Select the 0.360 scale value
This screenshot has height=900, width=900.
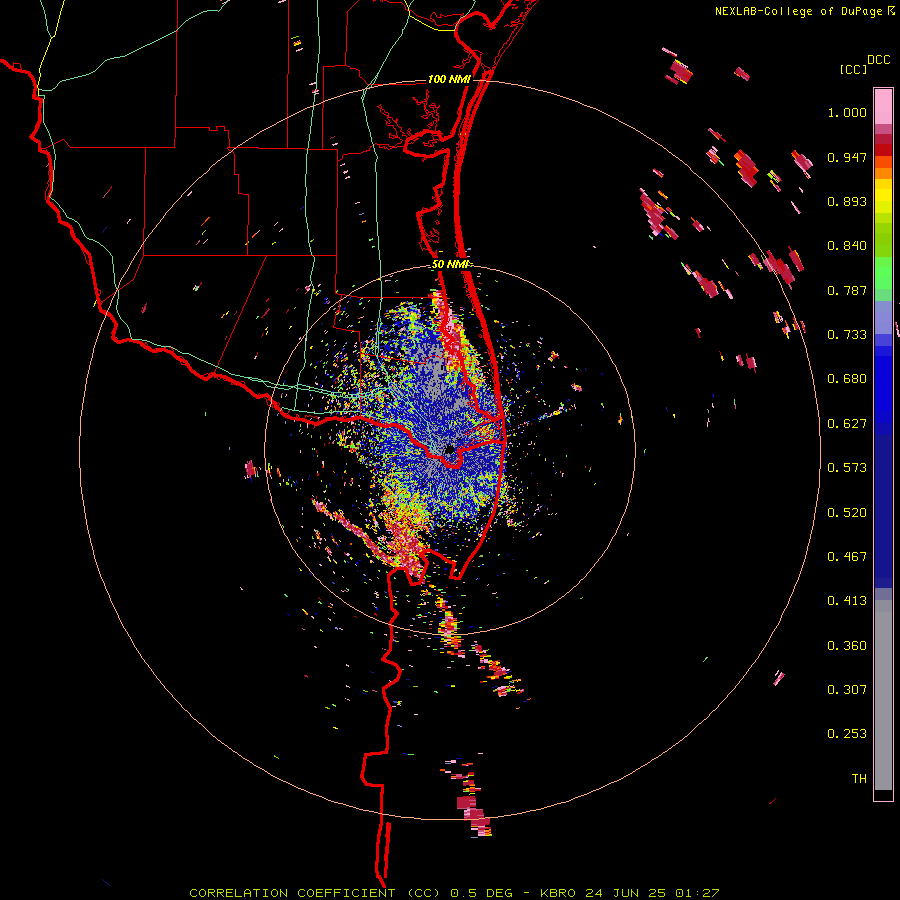[x=847, y=646]
